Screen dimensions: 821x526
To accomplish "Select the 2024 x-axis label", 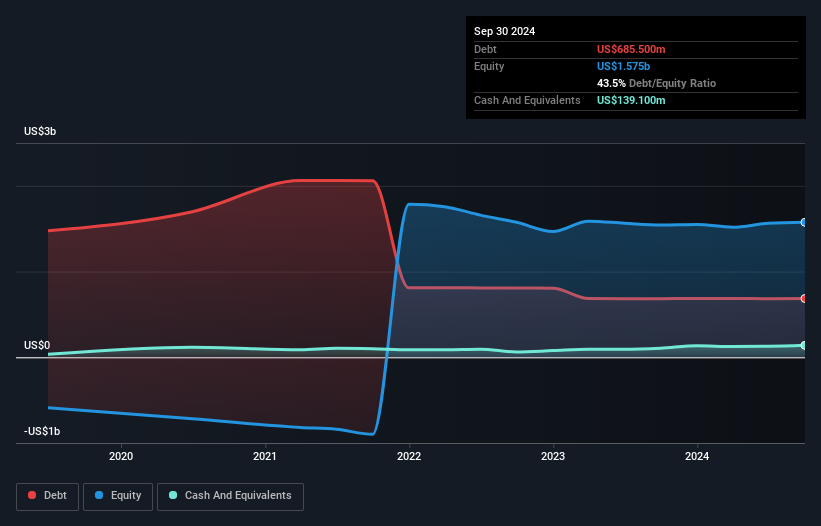I will 697,456.
